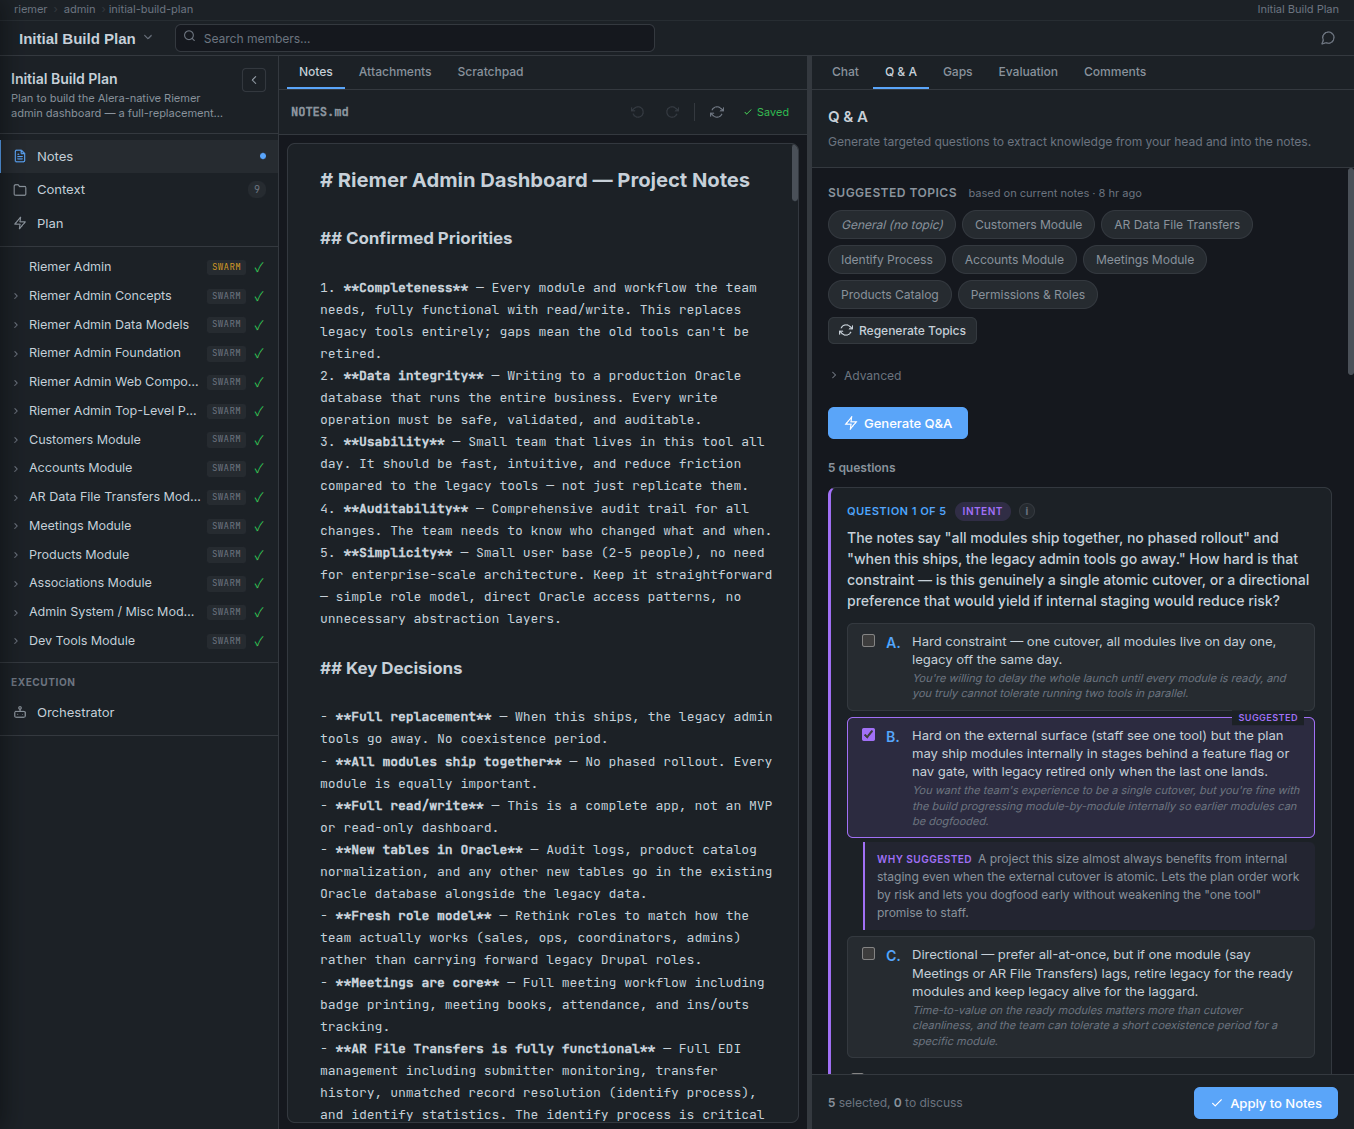Open the Comments tab

(1115, 72)
